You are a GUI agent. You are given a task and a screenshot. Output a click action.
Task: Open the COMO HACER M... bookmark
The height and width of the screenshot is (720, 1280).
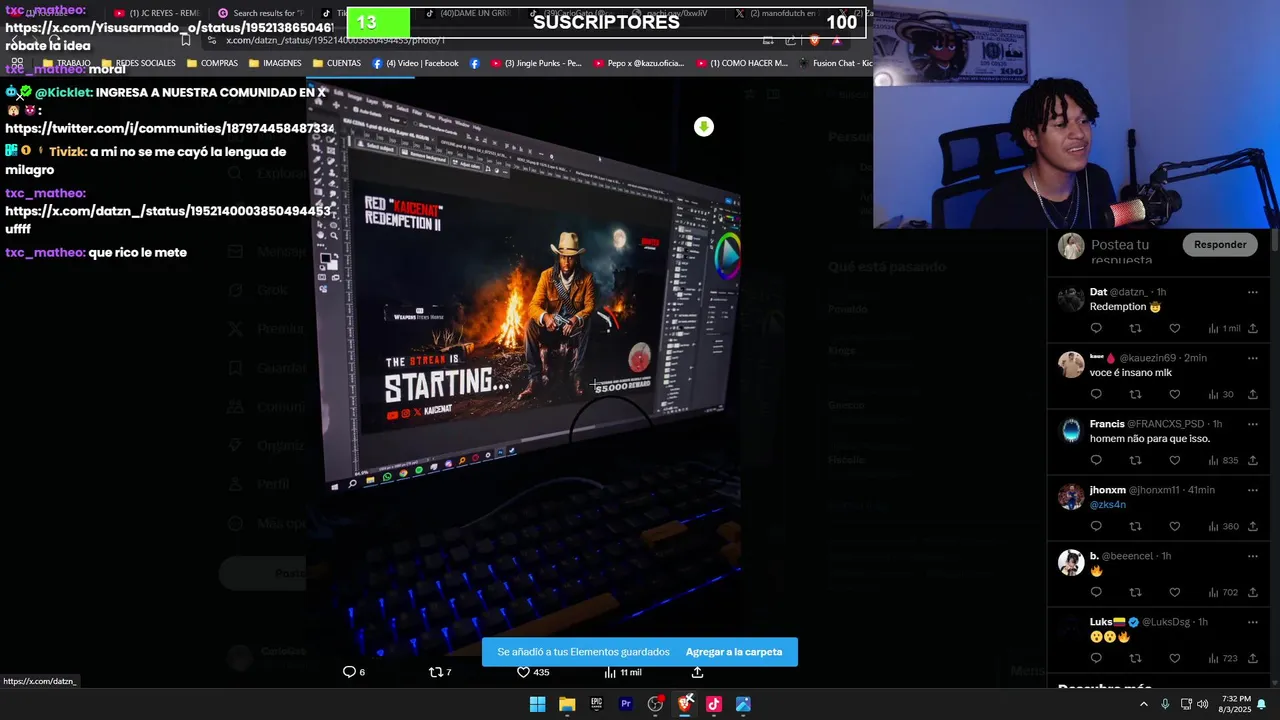click(741, 63)
